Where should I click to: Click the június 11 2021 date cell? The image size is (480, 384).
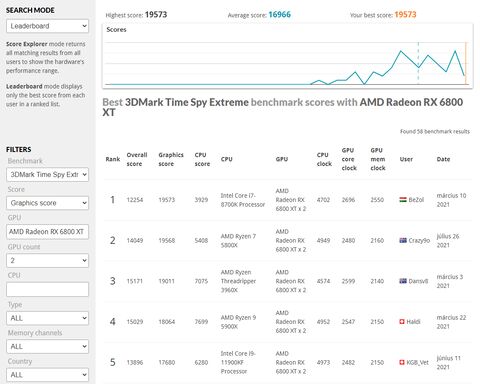[448, 362]
